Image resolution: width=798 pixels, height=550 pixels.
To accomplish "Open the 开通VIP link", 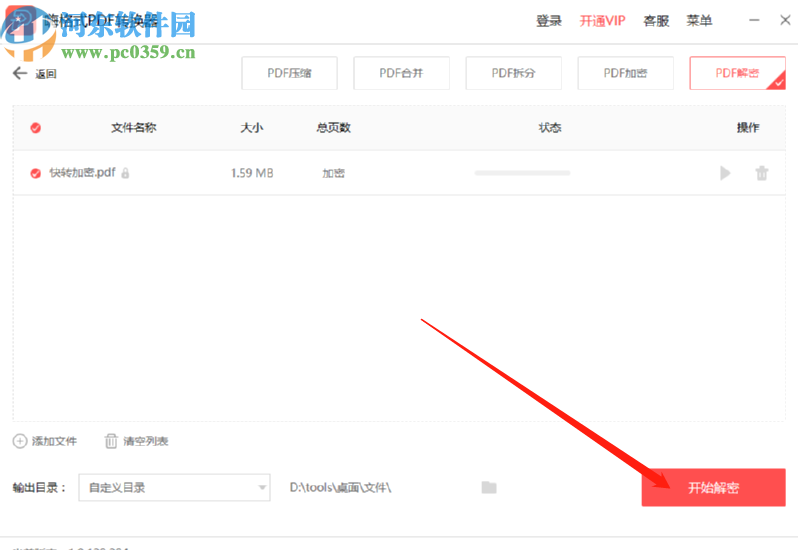I will click(x=603, y=21).
